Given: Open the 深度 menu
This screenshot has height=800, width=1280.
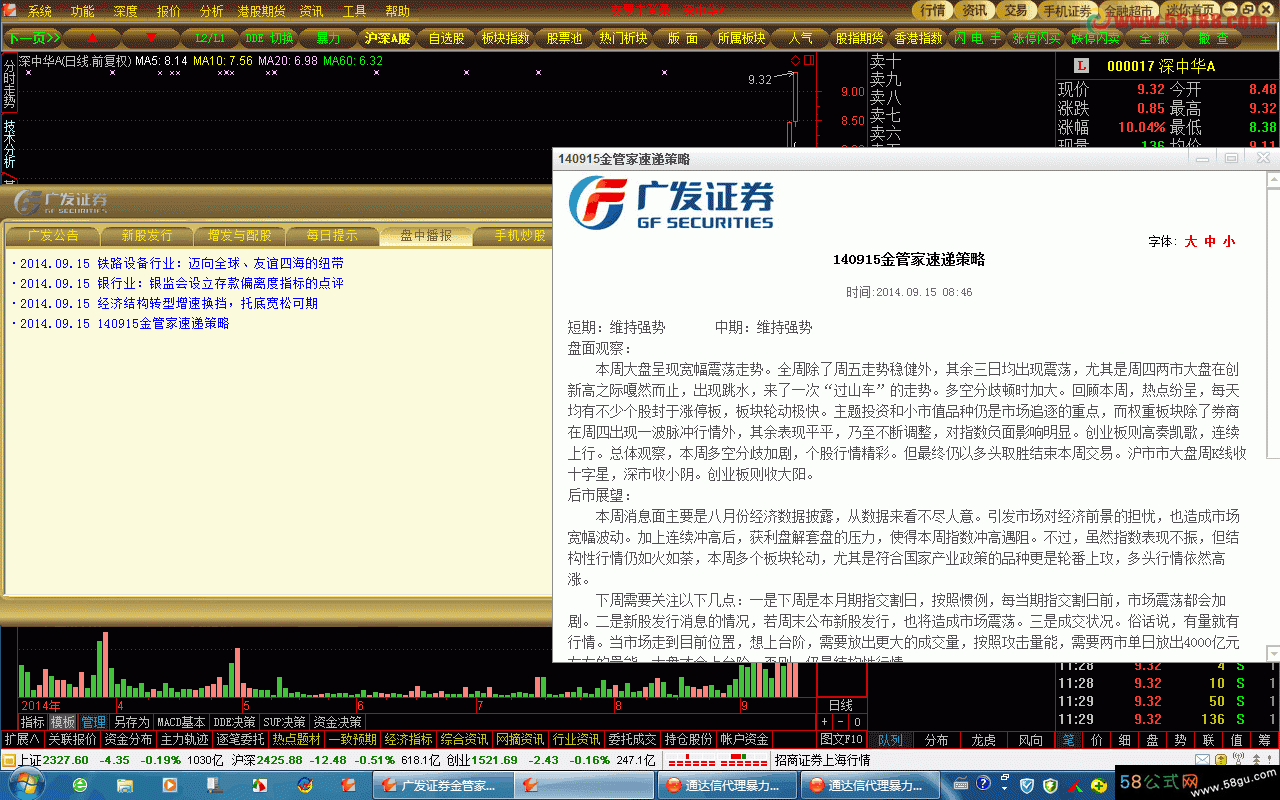Looking at the screenshot, I should (125, 11).
